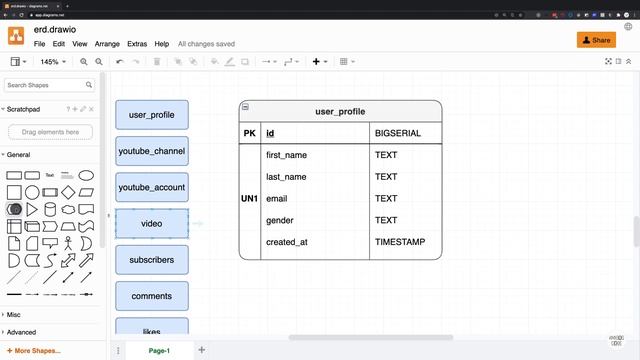Edit scratchpad with pencil icon
The height and width of the screenshot is (360, 640).
click(x=83, y=109)
